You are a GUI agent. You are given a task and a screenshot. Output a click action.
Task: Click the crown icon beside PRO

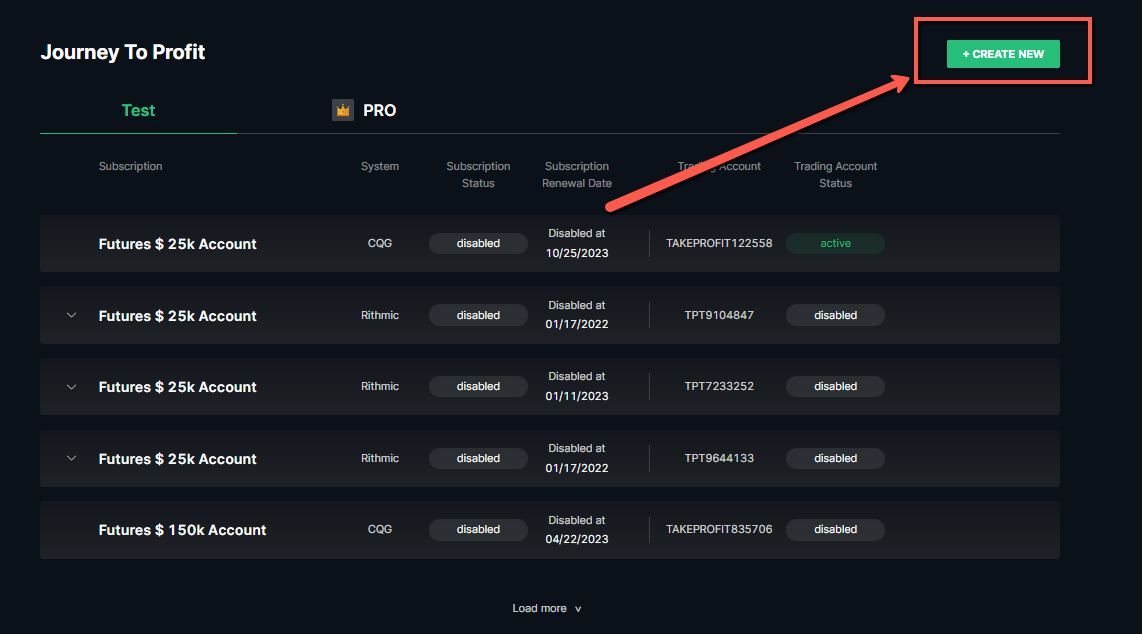click(343, 110)
